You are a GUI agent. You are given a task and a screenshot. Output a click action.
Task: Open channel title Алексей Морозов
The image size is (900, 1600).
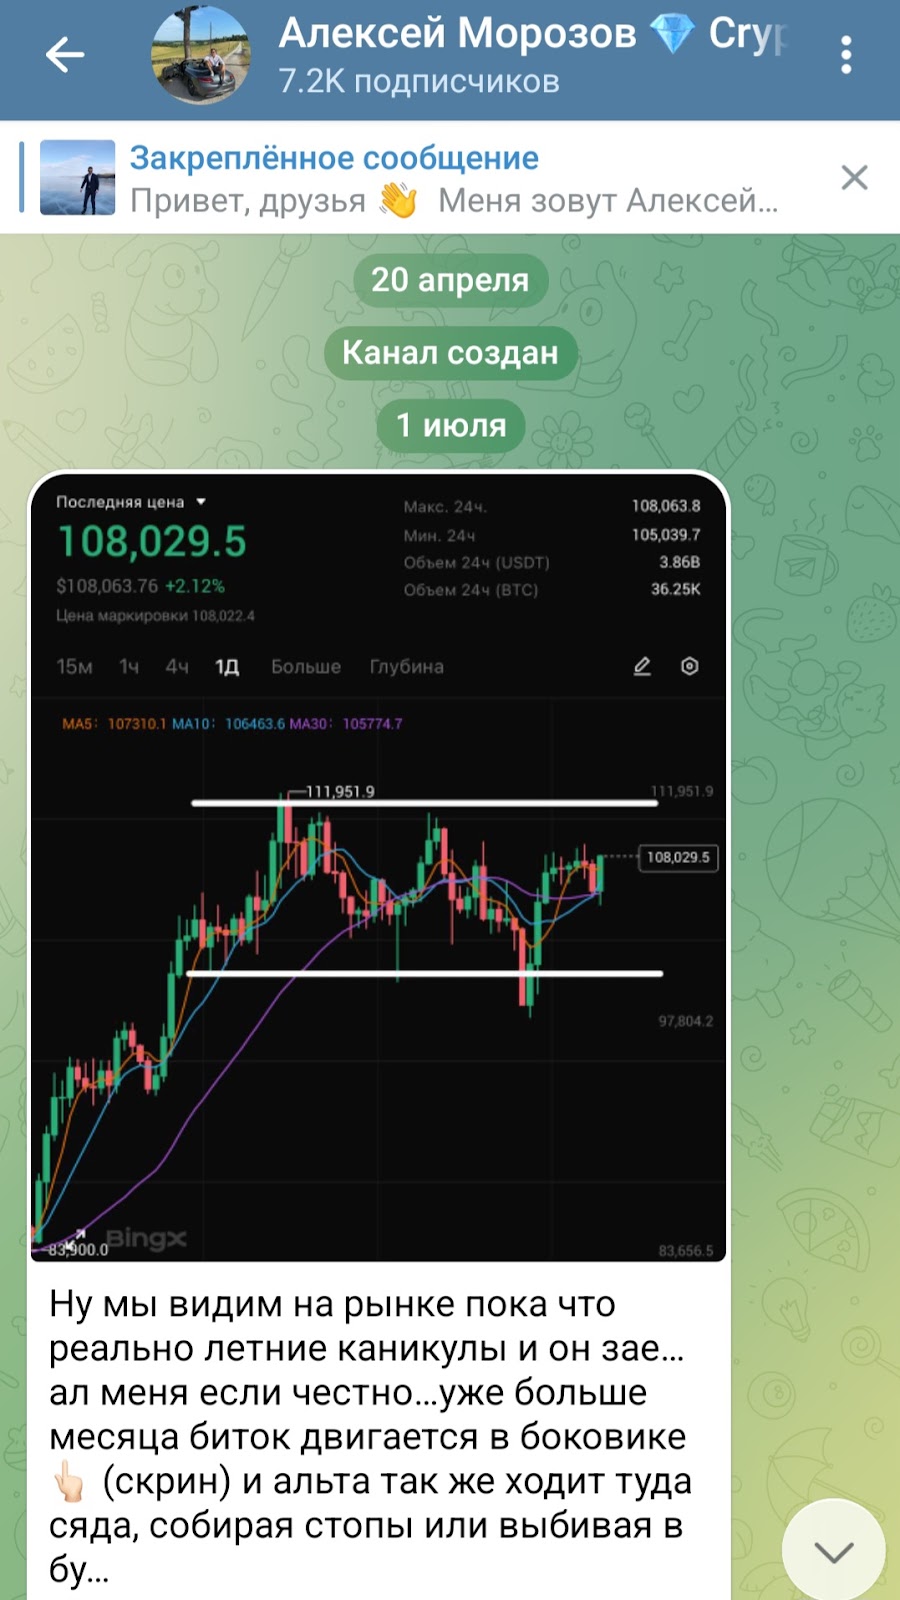point(457,34)
